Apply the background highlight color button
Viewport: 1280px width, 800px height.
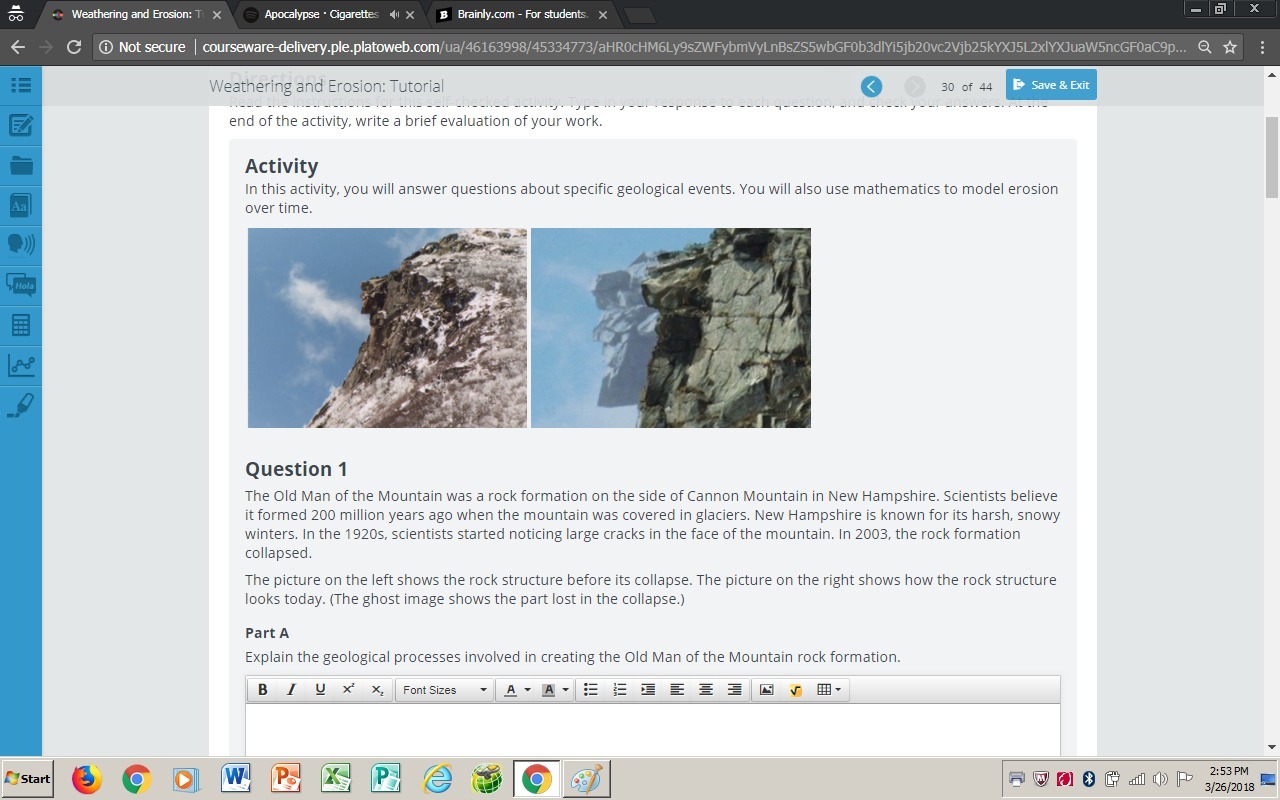point(548,690)
